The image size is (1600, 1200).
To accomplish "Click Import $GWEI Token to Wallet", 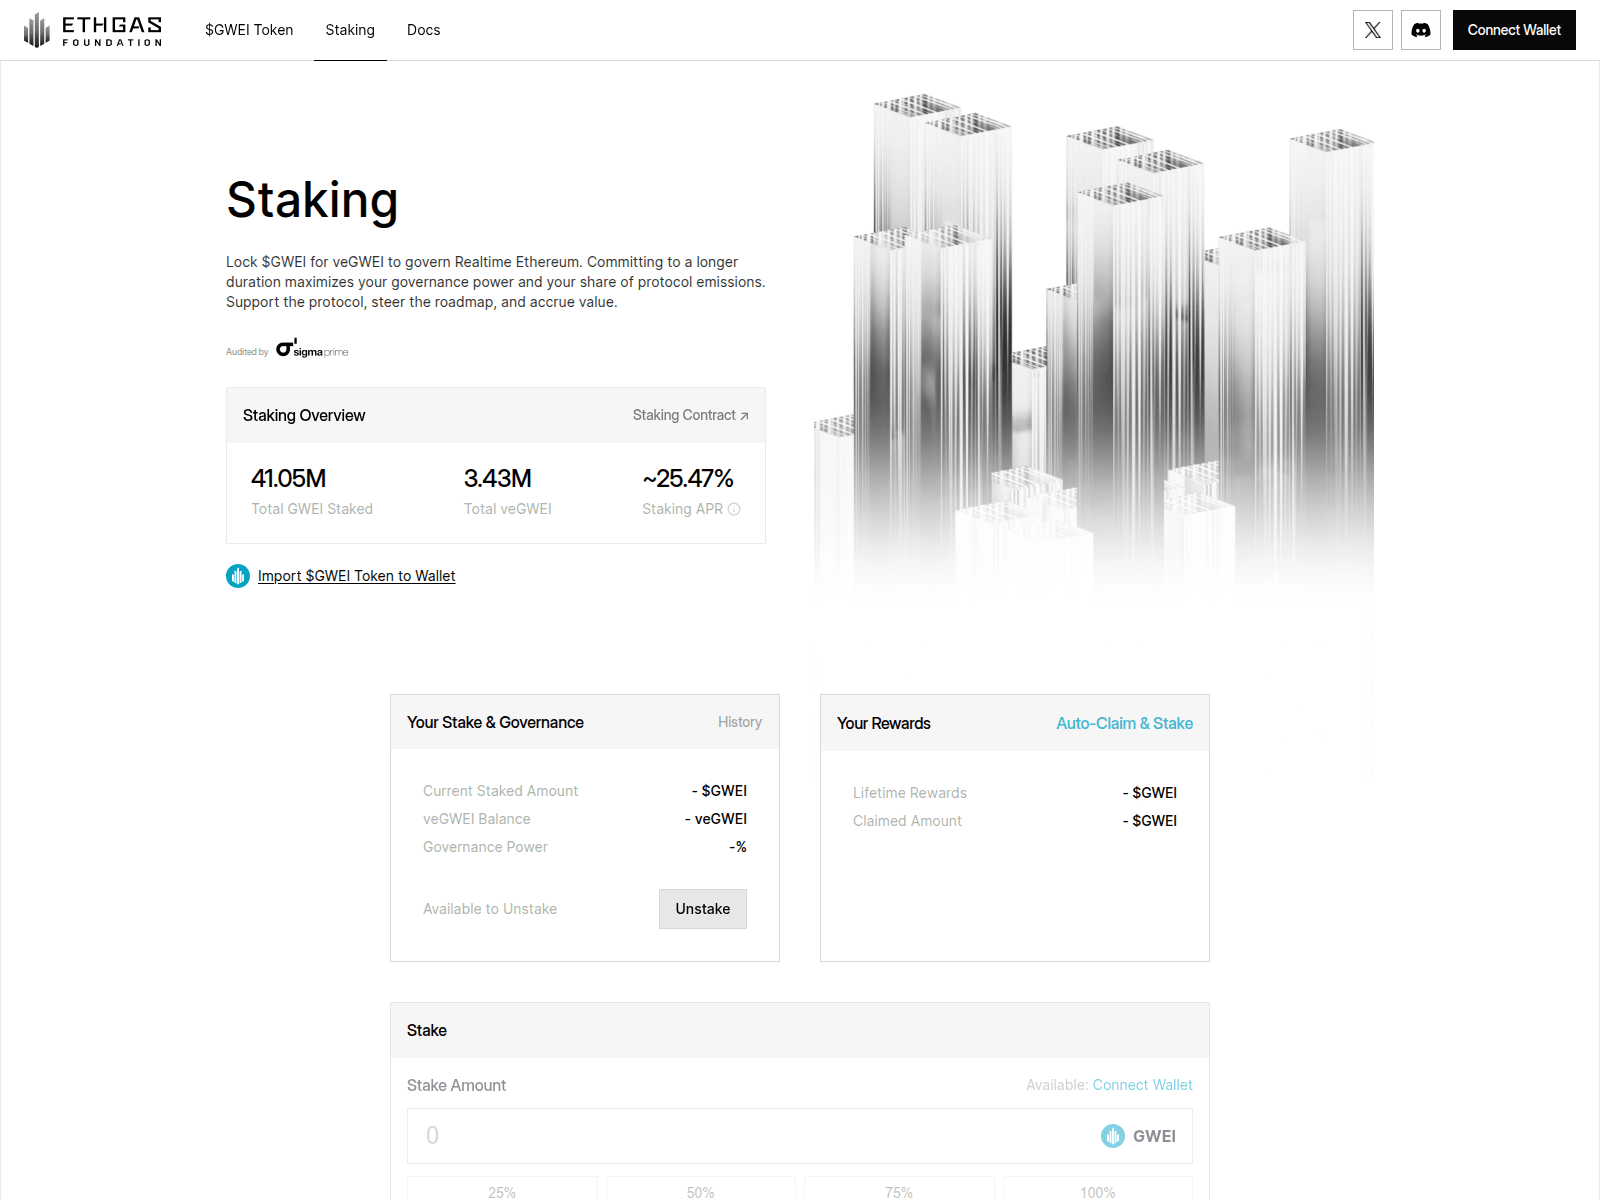I will click(356, 576).
